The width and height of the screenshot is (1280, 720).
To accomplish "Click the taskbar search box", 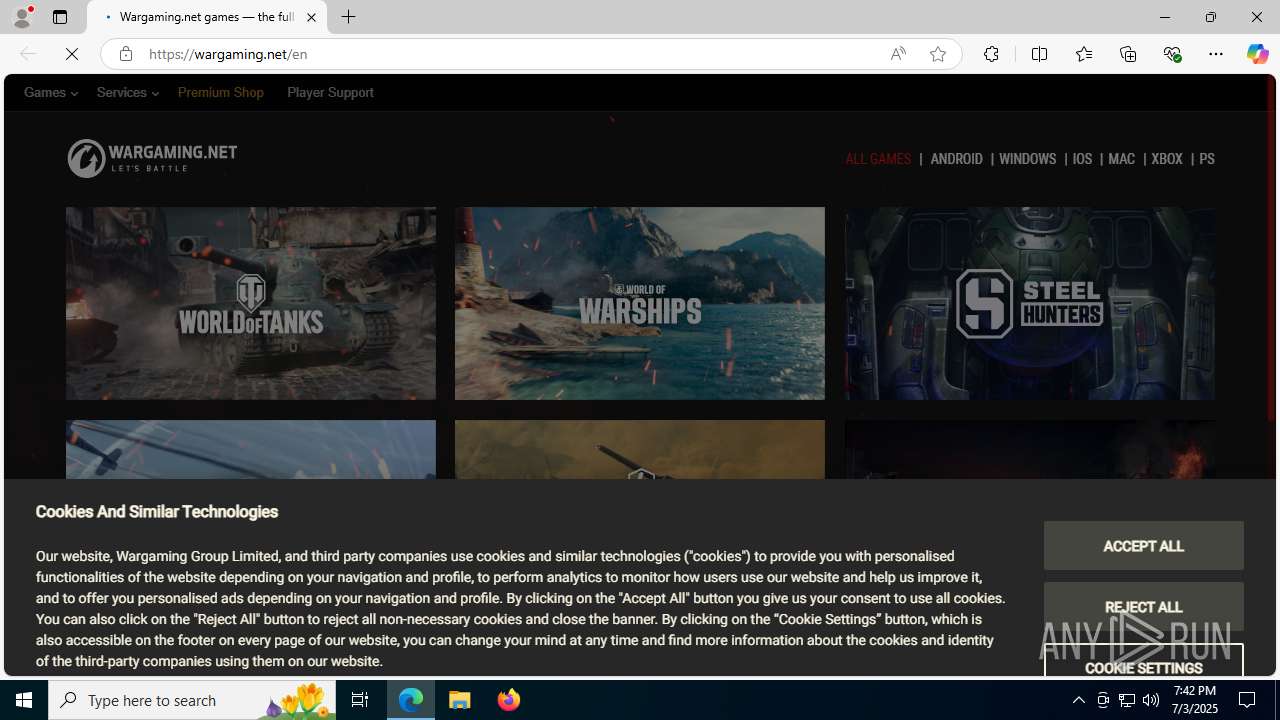I will [192, 700].
